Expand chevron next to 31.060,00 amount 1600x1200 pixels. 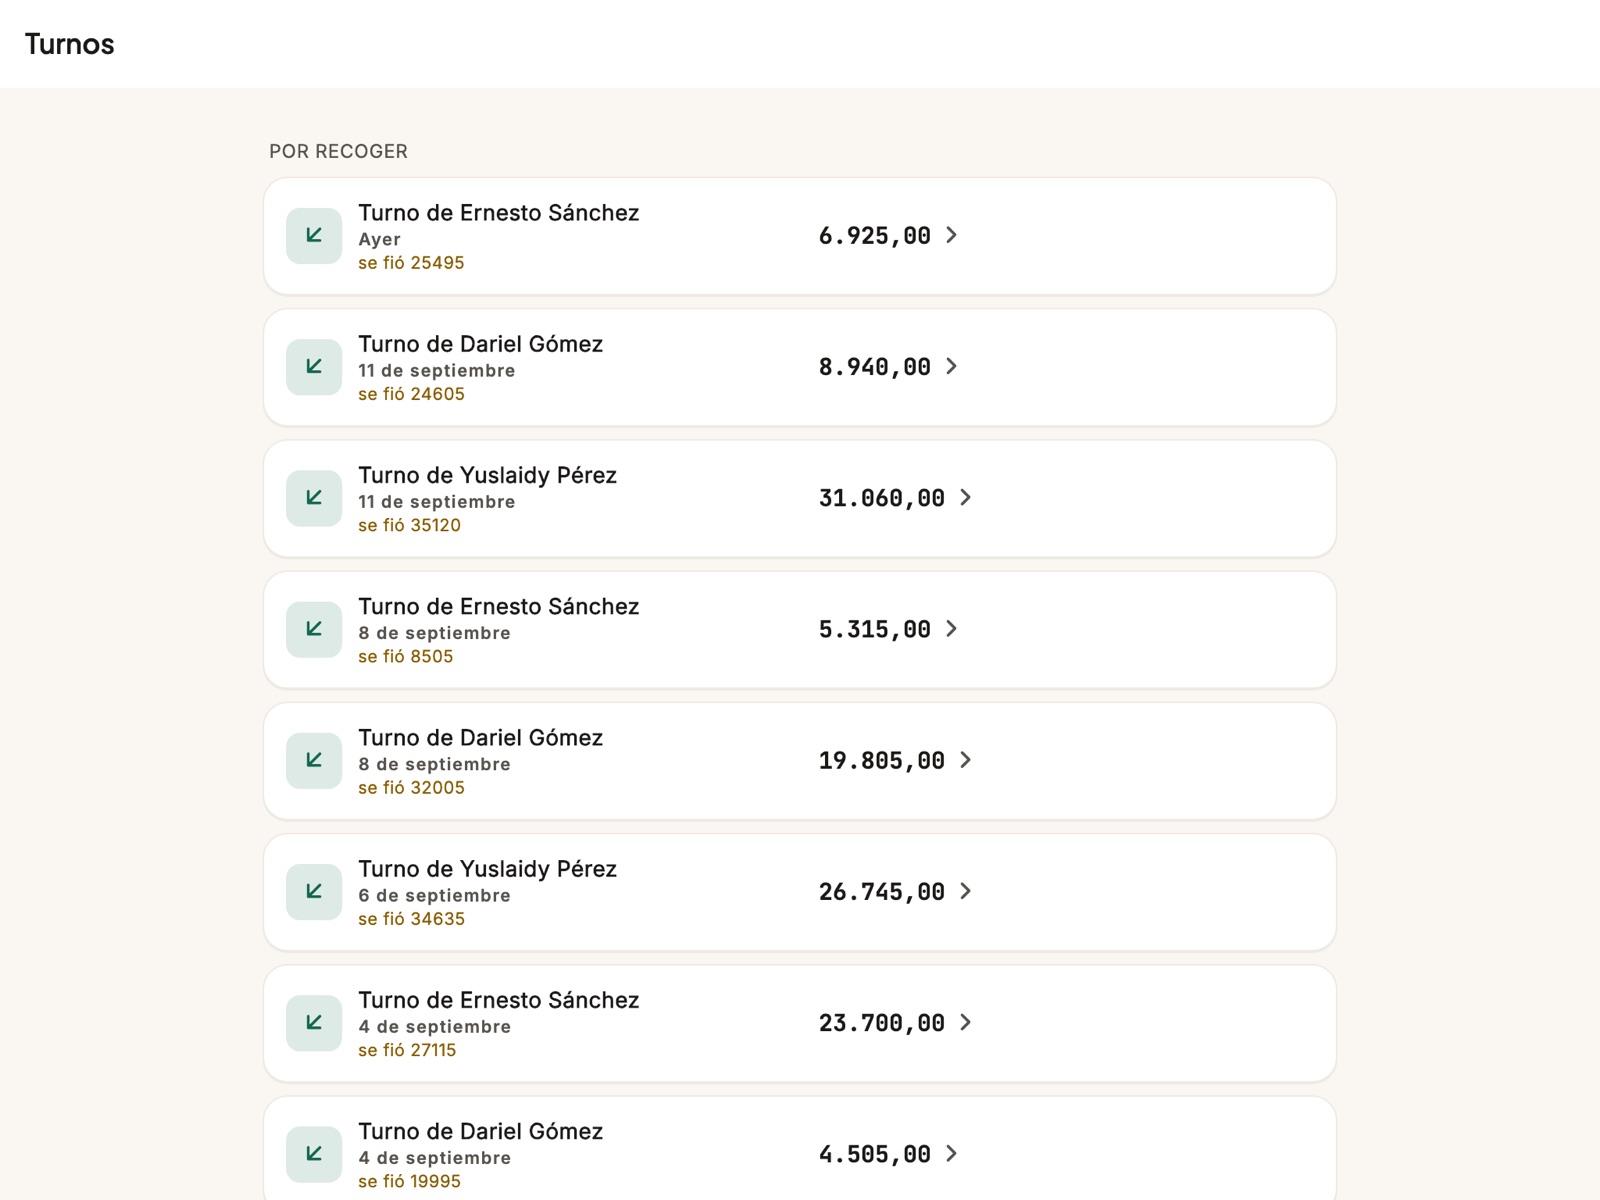966,497
